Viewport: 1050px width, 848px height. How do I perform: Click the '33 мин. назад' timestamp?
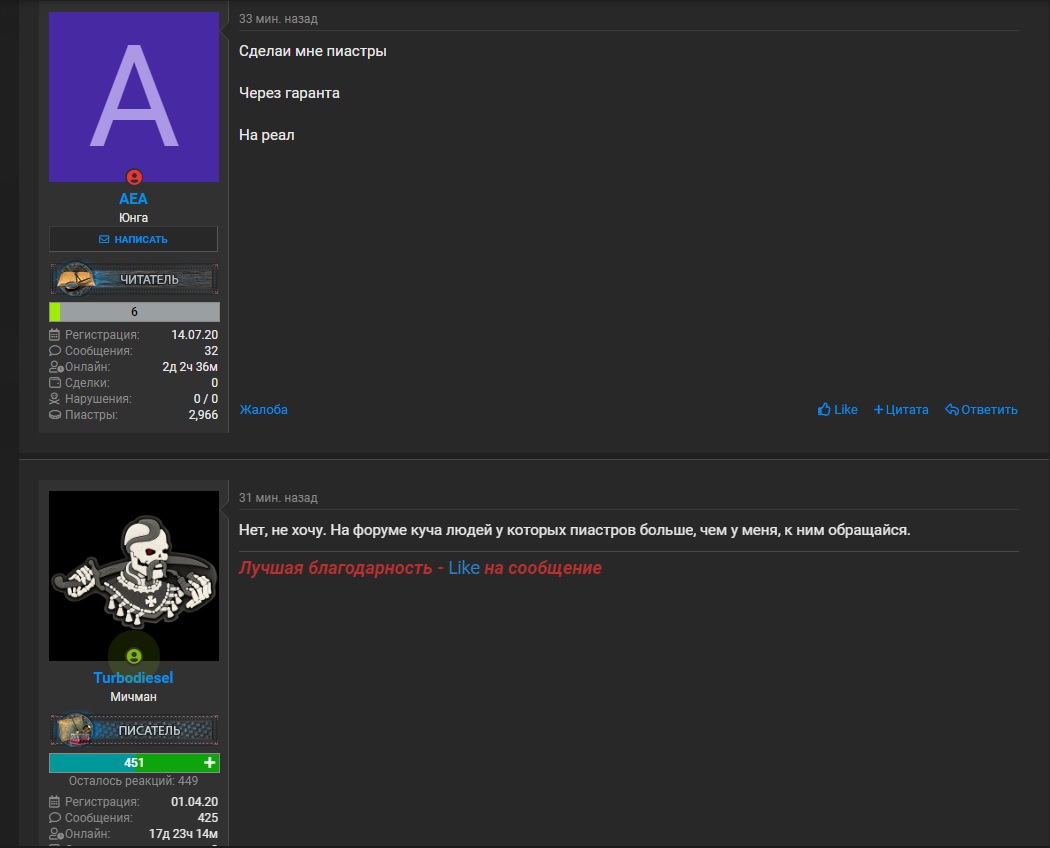click(278, 19)
